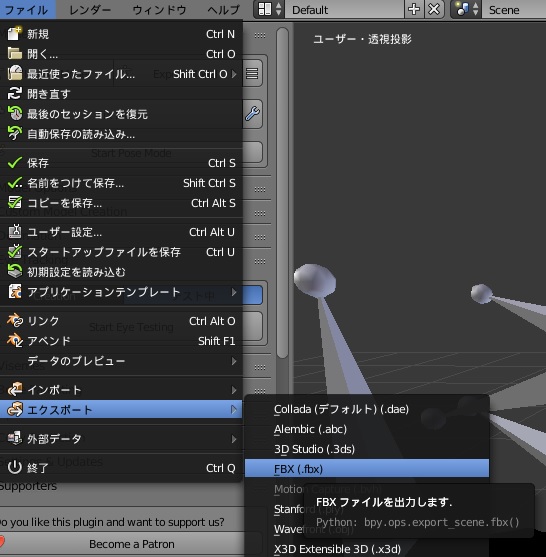The height and width of the screenshot is (557, 546).
Task: Export as FBX (.fbx)
Action: tap(367, 469)
